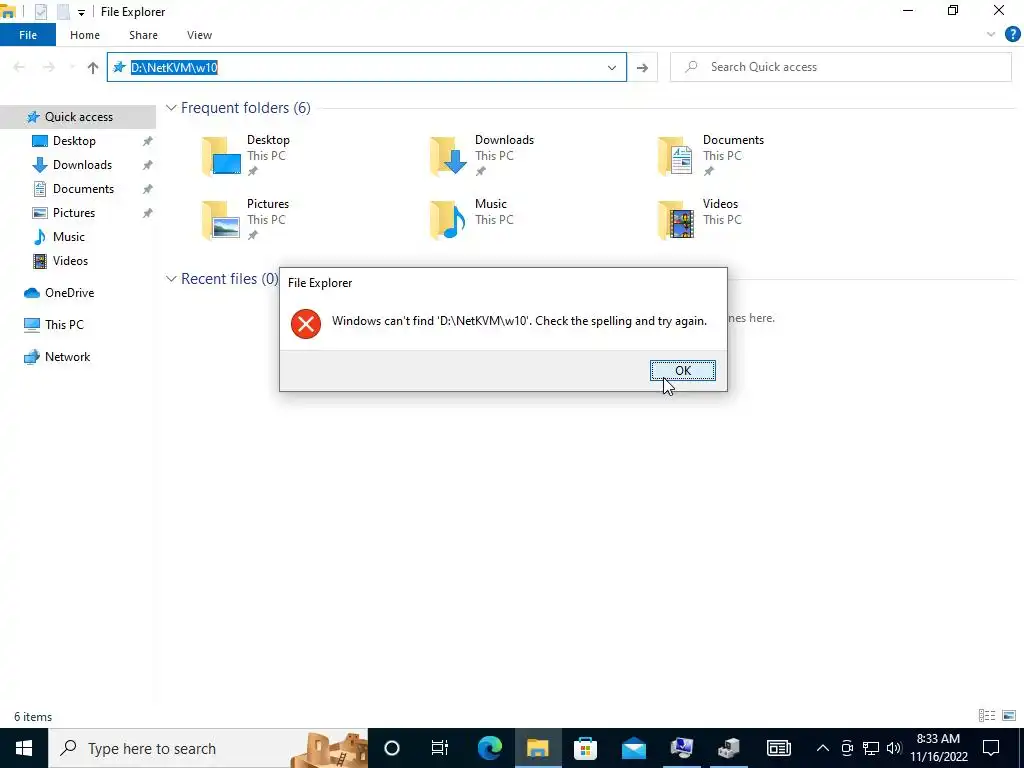Click the Properties quick access toolbar icon

41,12
